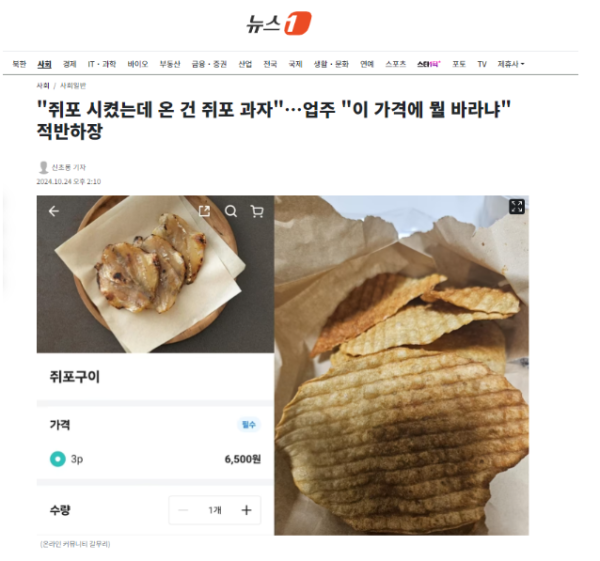
Task: Expand the article image to fullscreen
Action: [x=517, y=207]
